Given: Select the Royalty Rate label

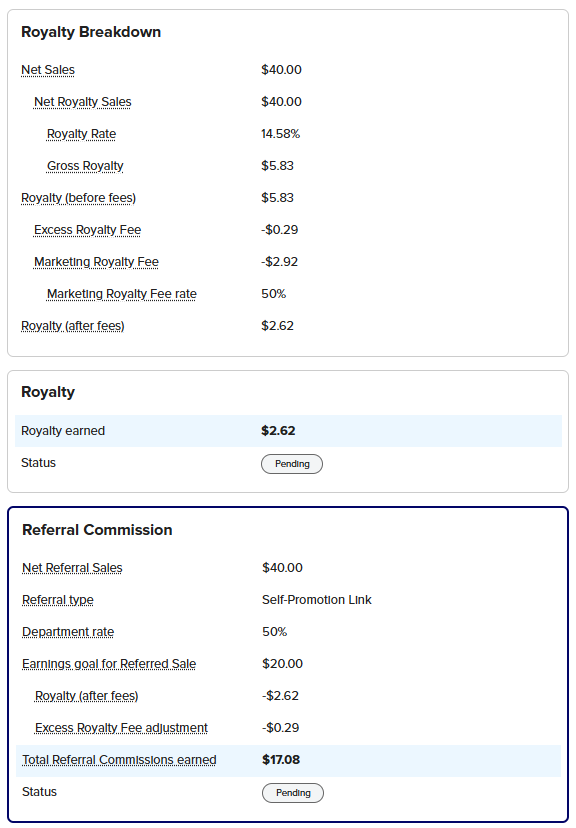Looking at the screenshot, I should pyautogui.click(x=81, y=134).
